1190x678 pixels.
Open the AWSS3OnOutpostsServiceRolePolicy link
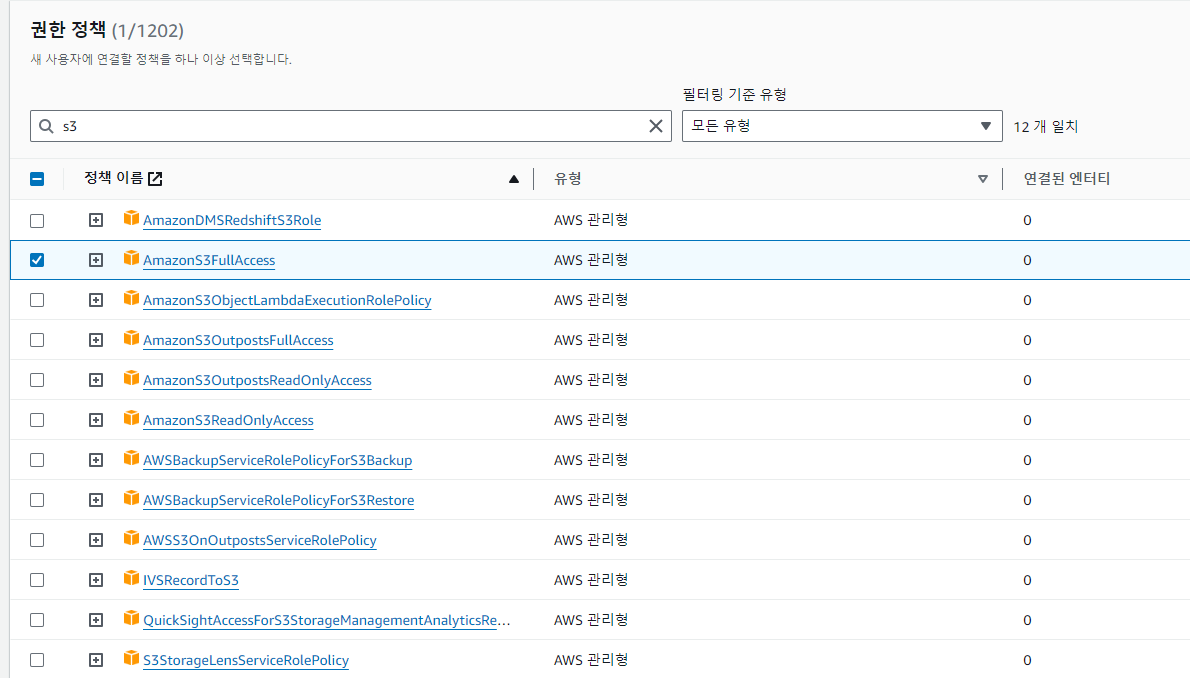coord(260,540)
